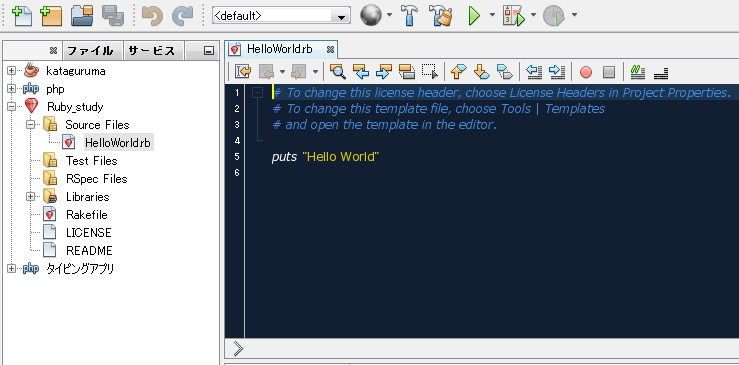739x365 pixels.
Task: Redo the last edit
Action: click(182, 16)
